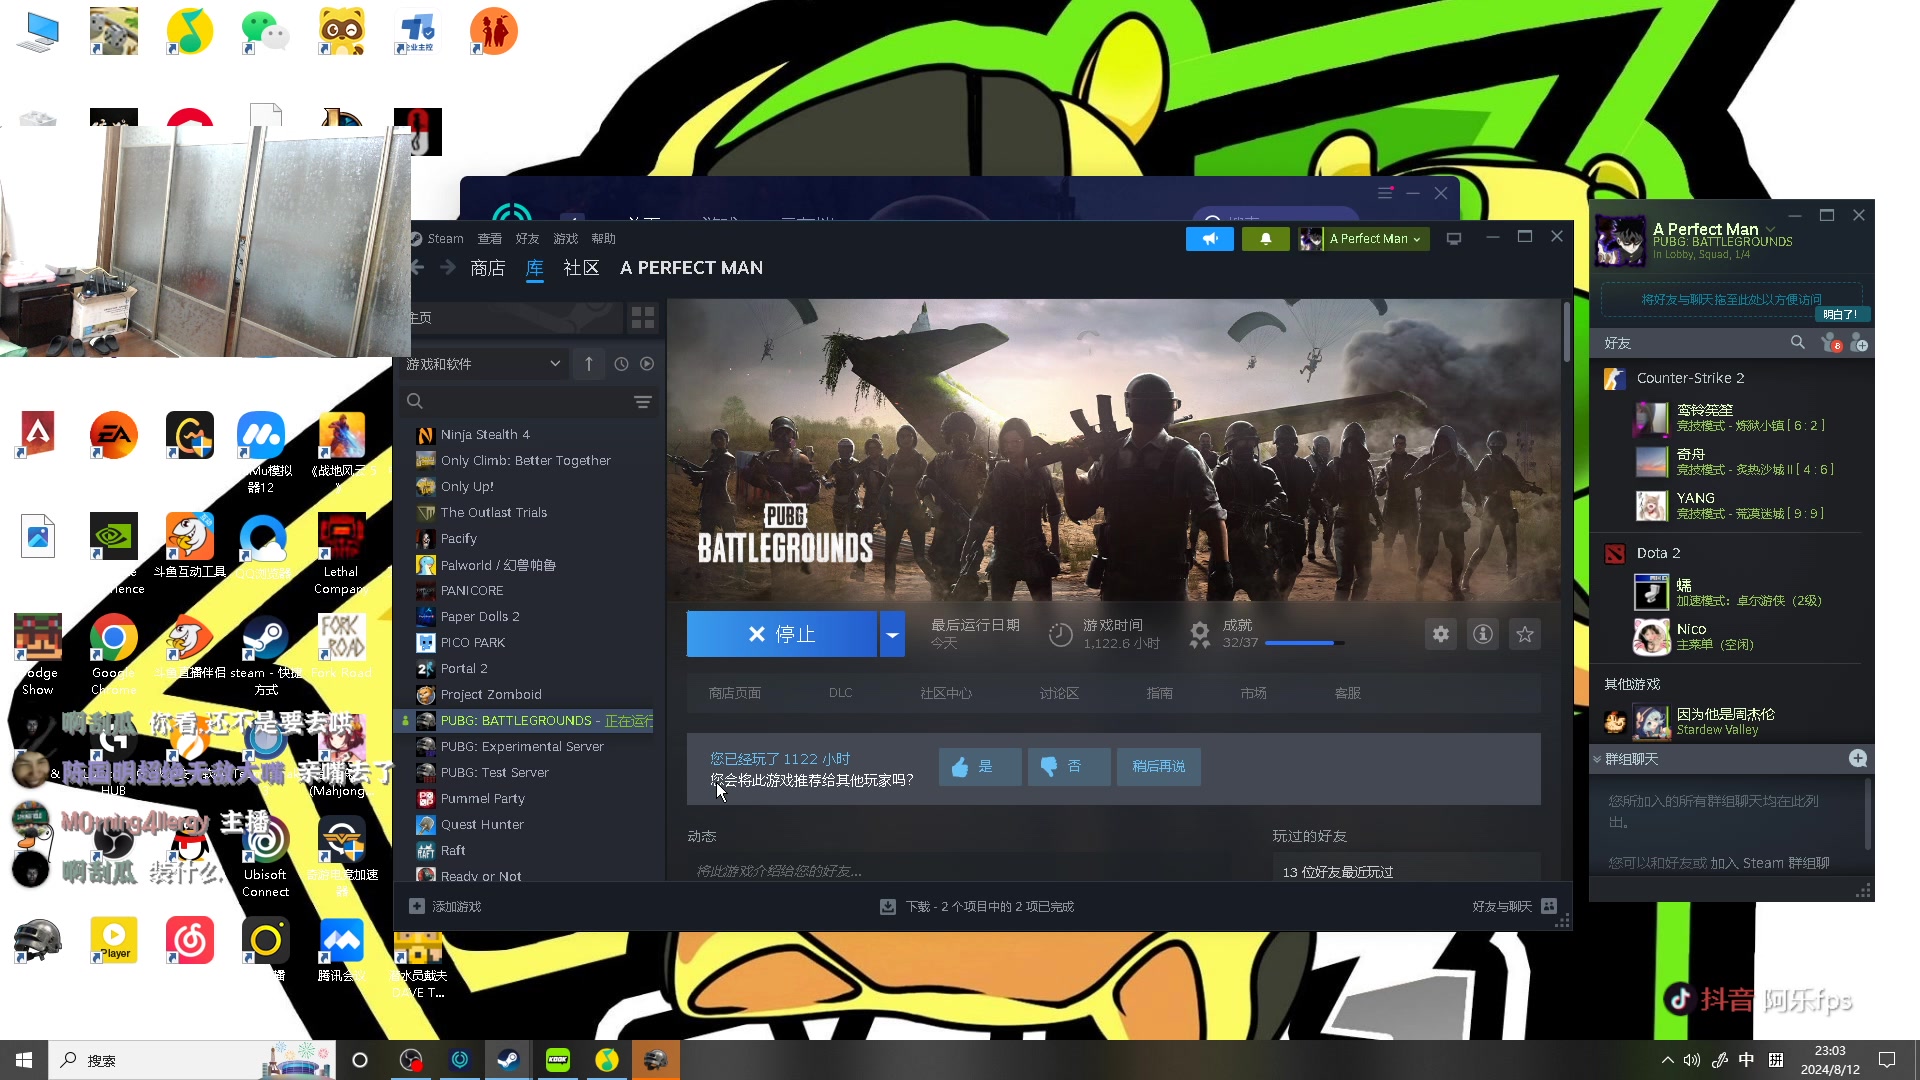Screen dimensions: 1920x1080
Task: Click the Steam announcements megaphone icon
Action: tap(1210, 239)
